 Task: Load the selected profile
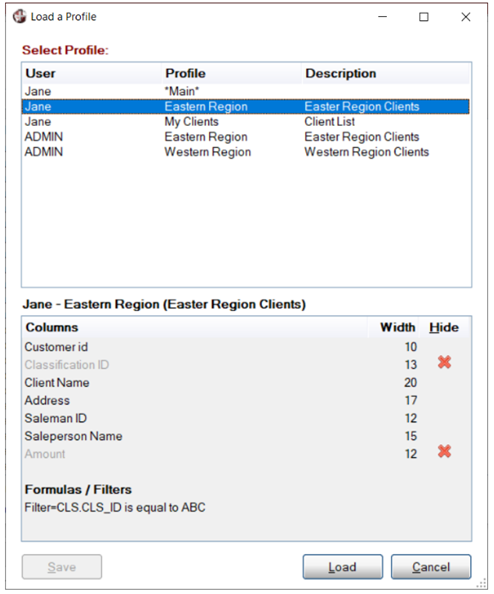342,567
